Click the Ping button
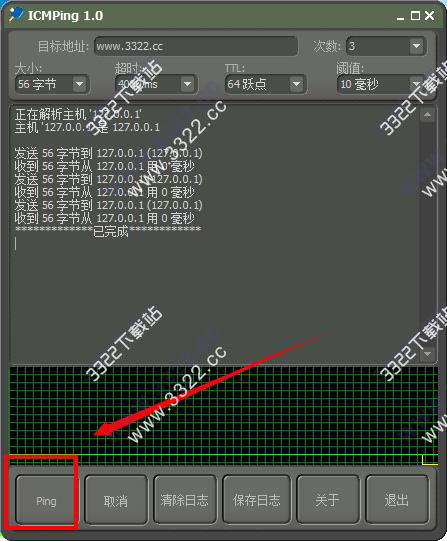Viewport: 447px width, 541px height. tap(46, 499)
